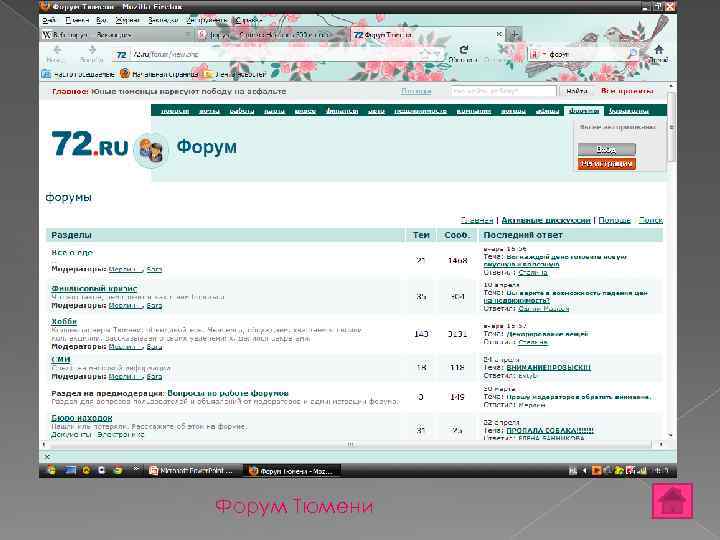Click the Разделы column header
Viewport: 720px width, 540px height.
(x=225, y=235)
